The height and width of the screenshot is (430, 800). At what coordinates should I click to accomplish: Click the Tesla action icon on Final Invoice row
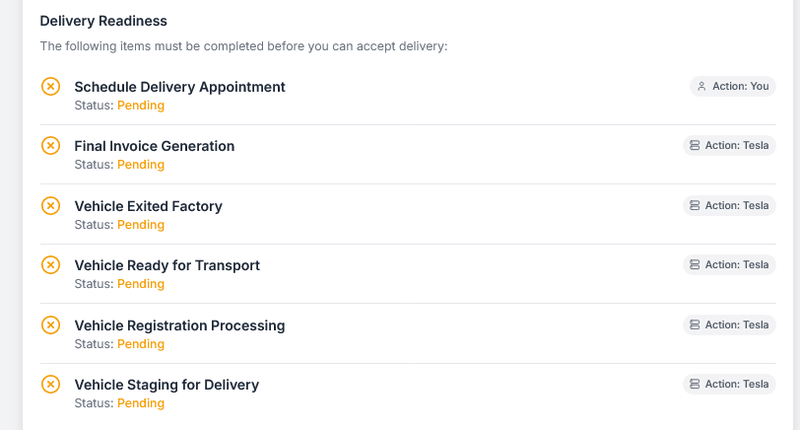pos(694,146)
